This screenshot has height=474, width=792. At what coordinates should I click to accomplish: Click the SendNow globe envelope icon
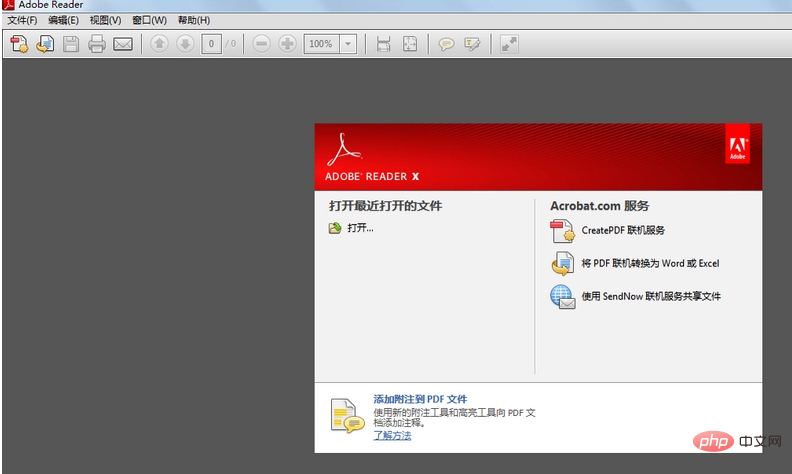(x=563, y=297)
